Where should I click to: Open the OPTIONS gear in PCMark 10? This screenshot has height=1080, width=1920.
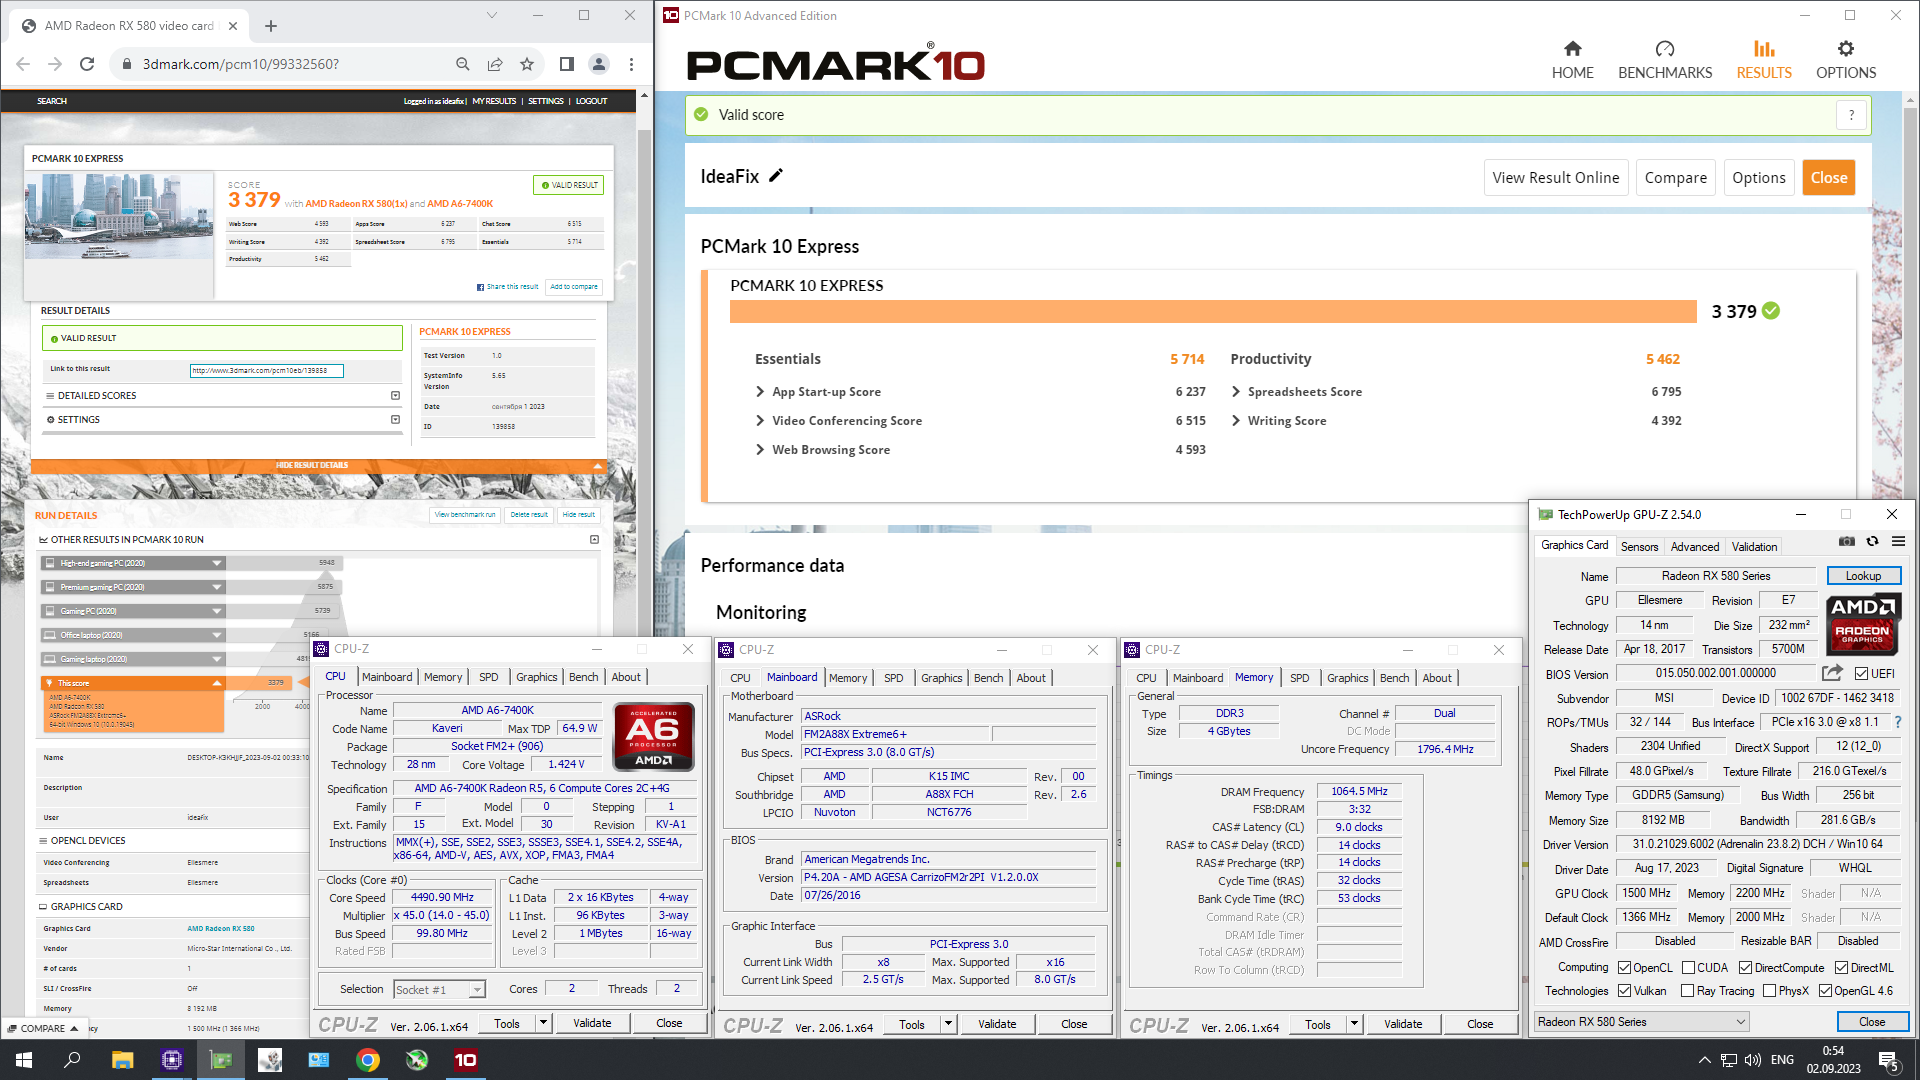click(x=1846, y=60)
